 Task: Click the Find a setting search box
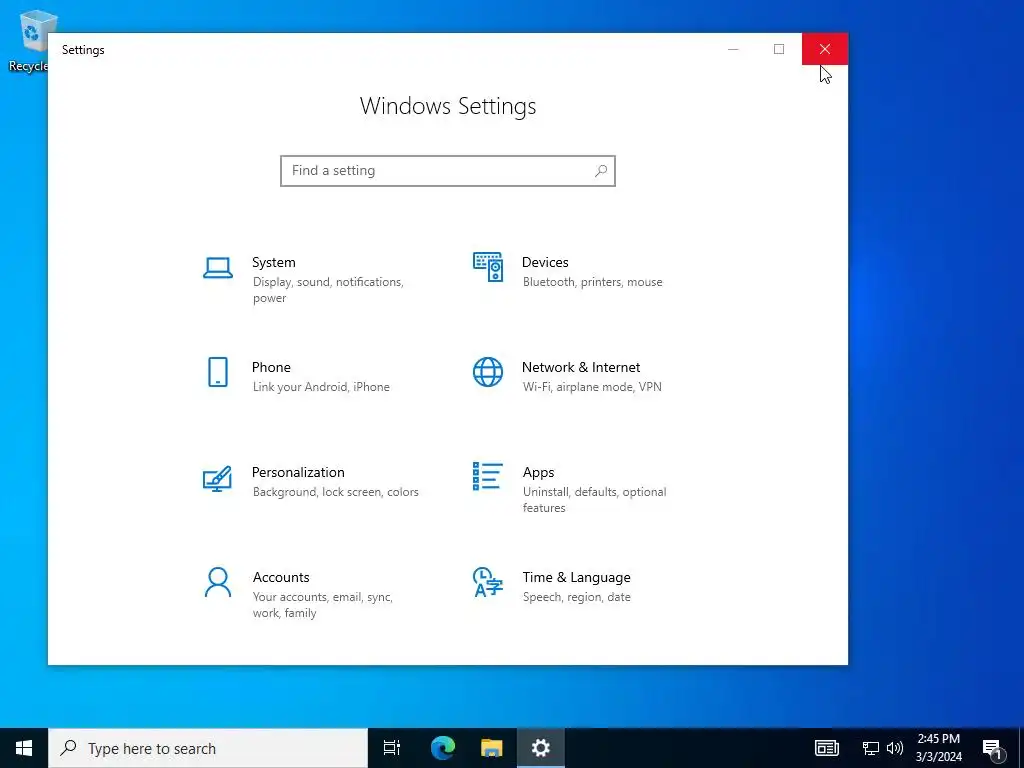pyautogui.click(x=448, y=170)
